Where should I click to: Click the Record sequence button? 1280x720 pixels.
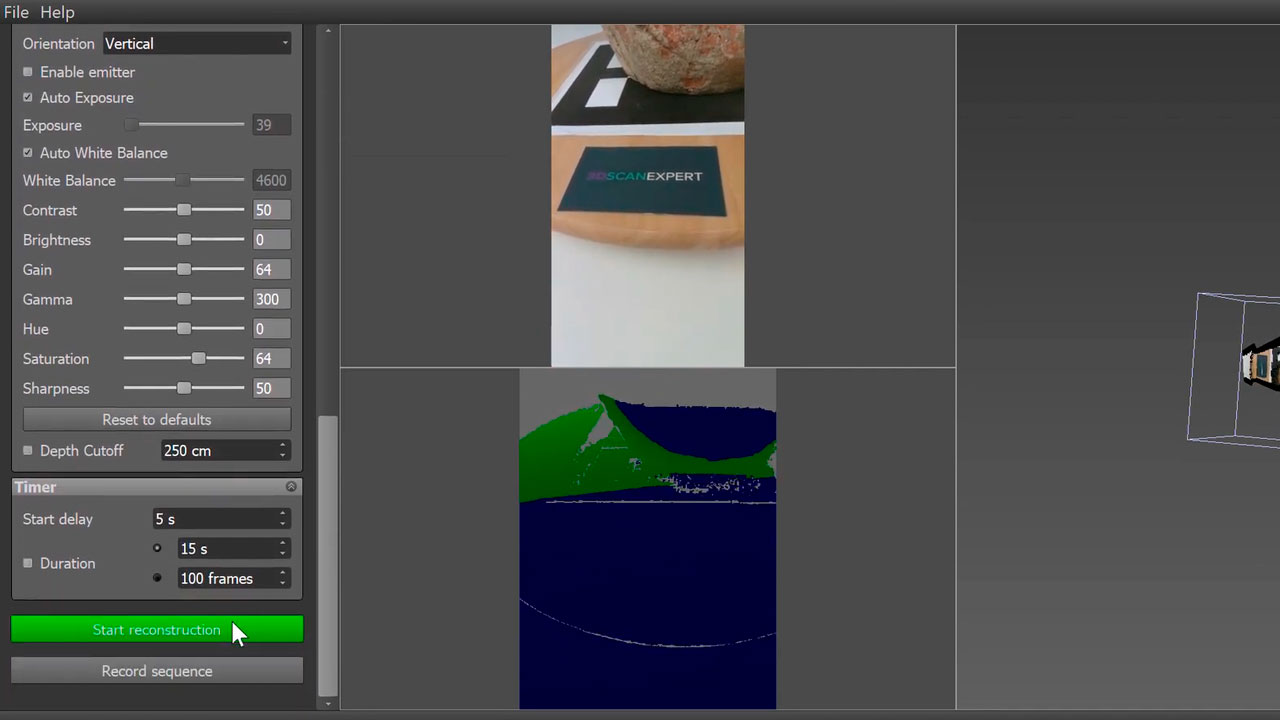click(x=157, y=671)
